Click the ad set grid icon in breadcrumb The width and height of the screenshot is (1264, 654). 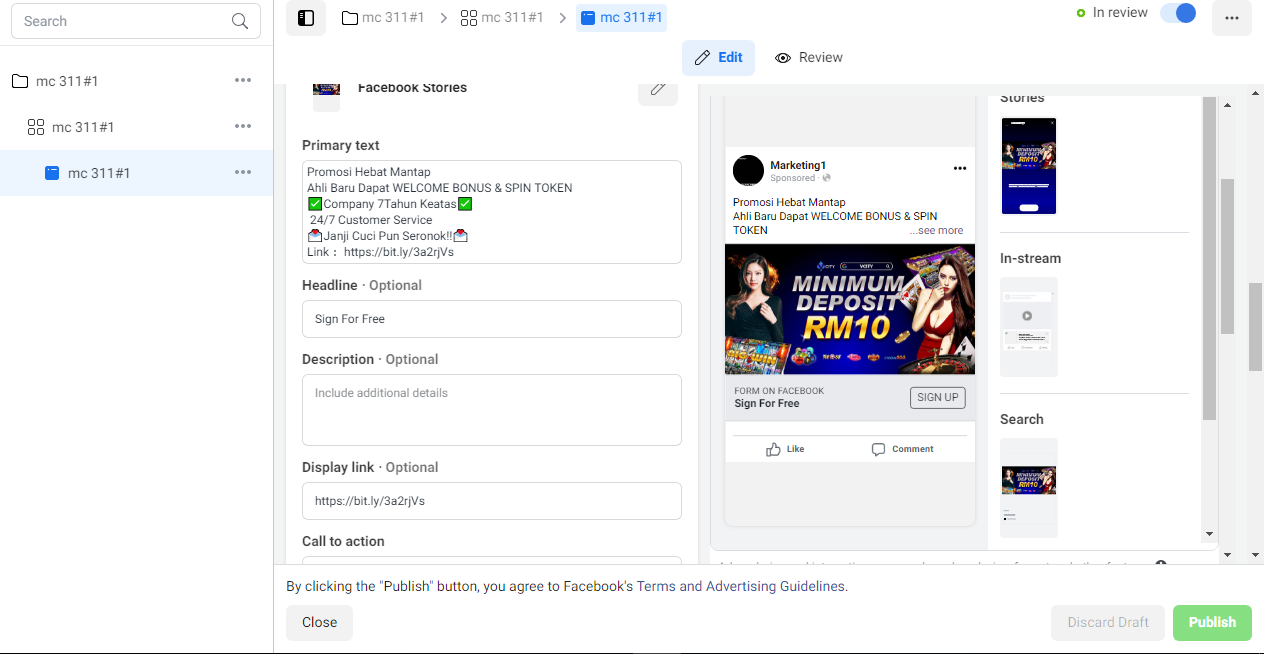tap(468, 18)
